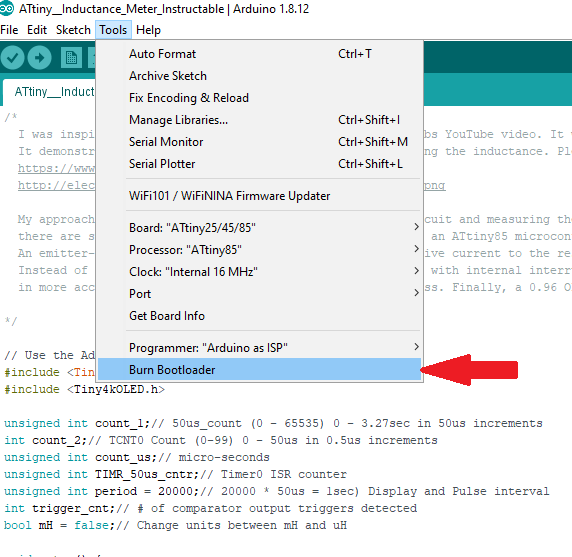Select Fix Encoding & Reload
The width and height of the screenshot is (572, 557).
coord(259,98)
